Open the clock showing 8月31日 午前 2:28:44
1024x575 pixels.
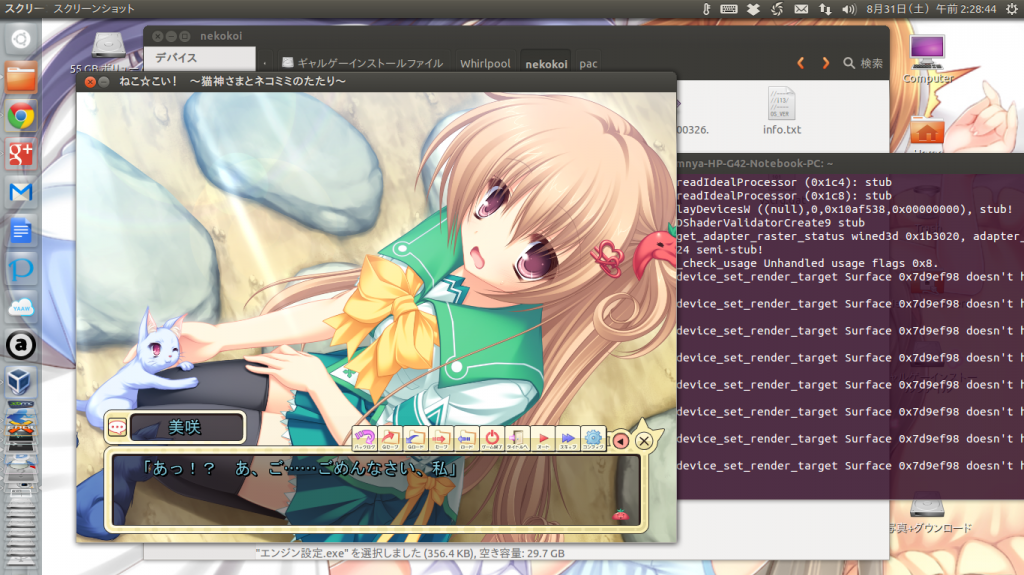(931, 9)
